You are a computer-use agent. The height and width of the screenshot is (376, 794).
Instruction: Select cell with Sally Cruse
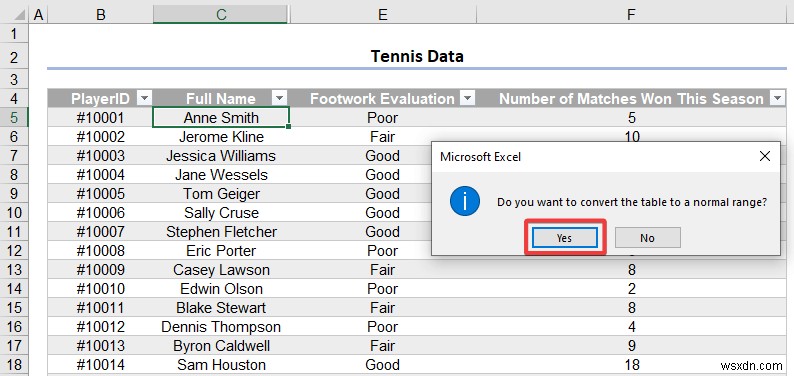coord(221,213)
